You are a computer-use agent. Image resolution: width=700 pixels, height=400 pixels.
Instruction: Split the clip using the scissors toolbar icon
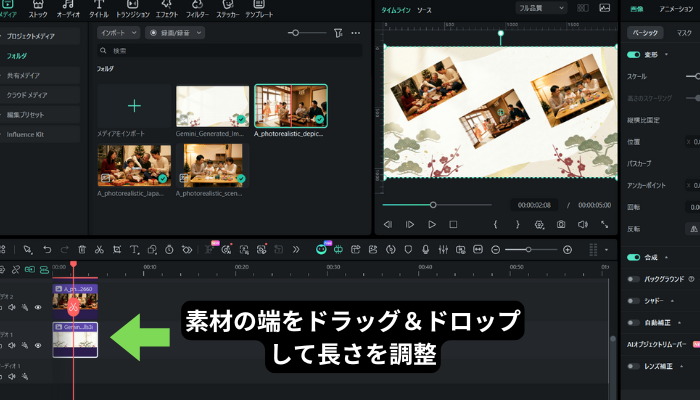99,250
